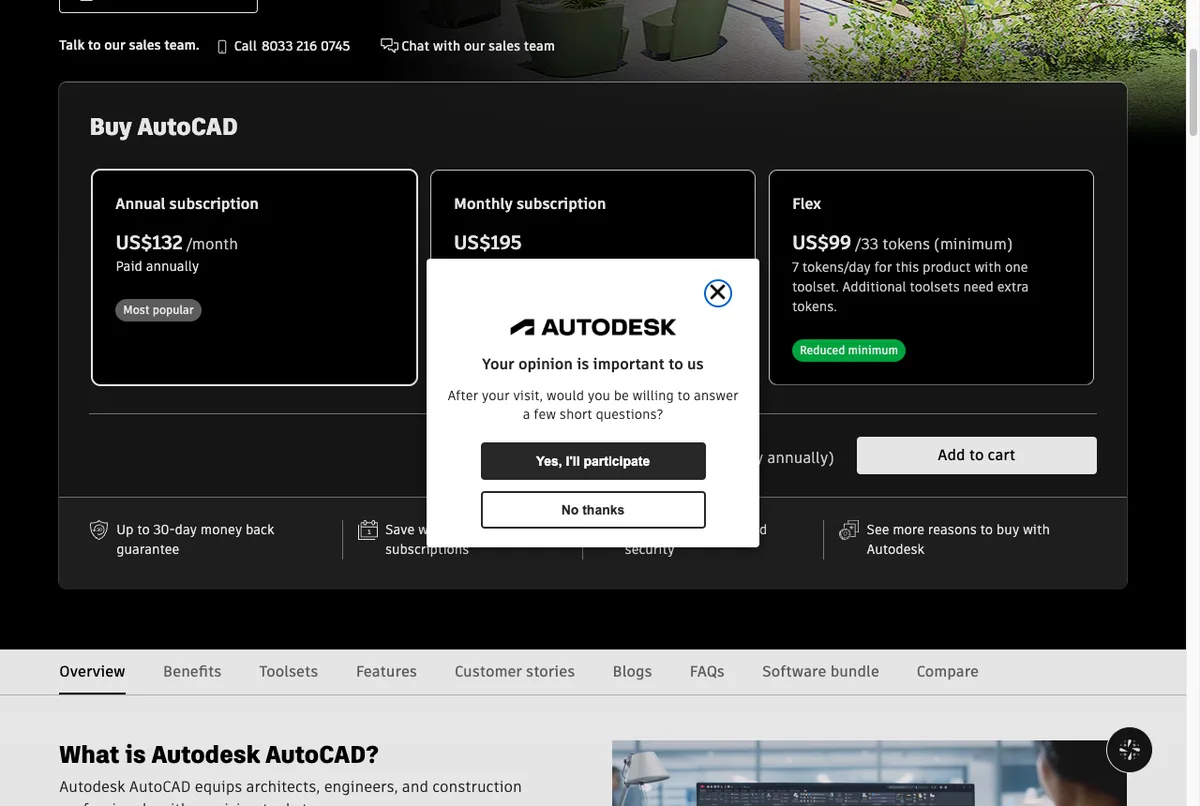This screenshot has height=806, width=1200.
Task: Switch to the Compare tab
Action: click(947, 672)
